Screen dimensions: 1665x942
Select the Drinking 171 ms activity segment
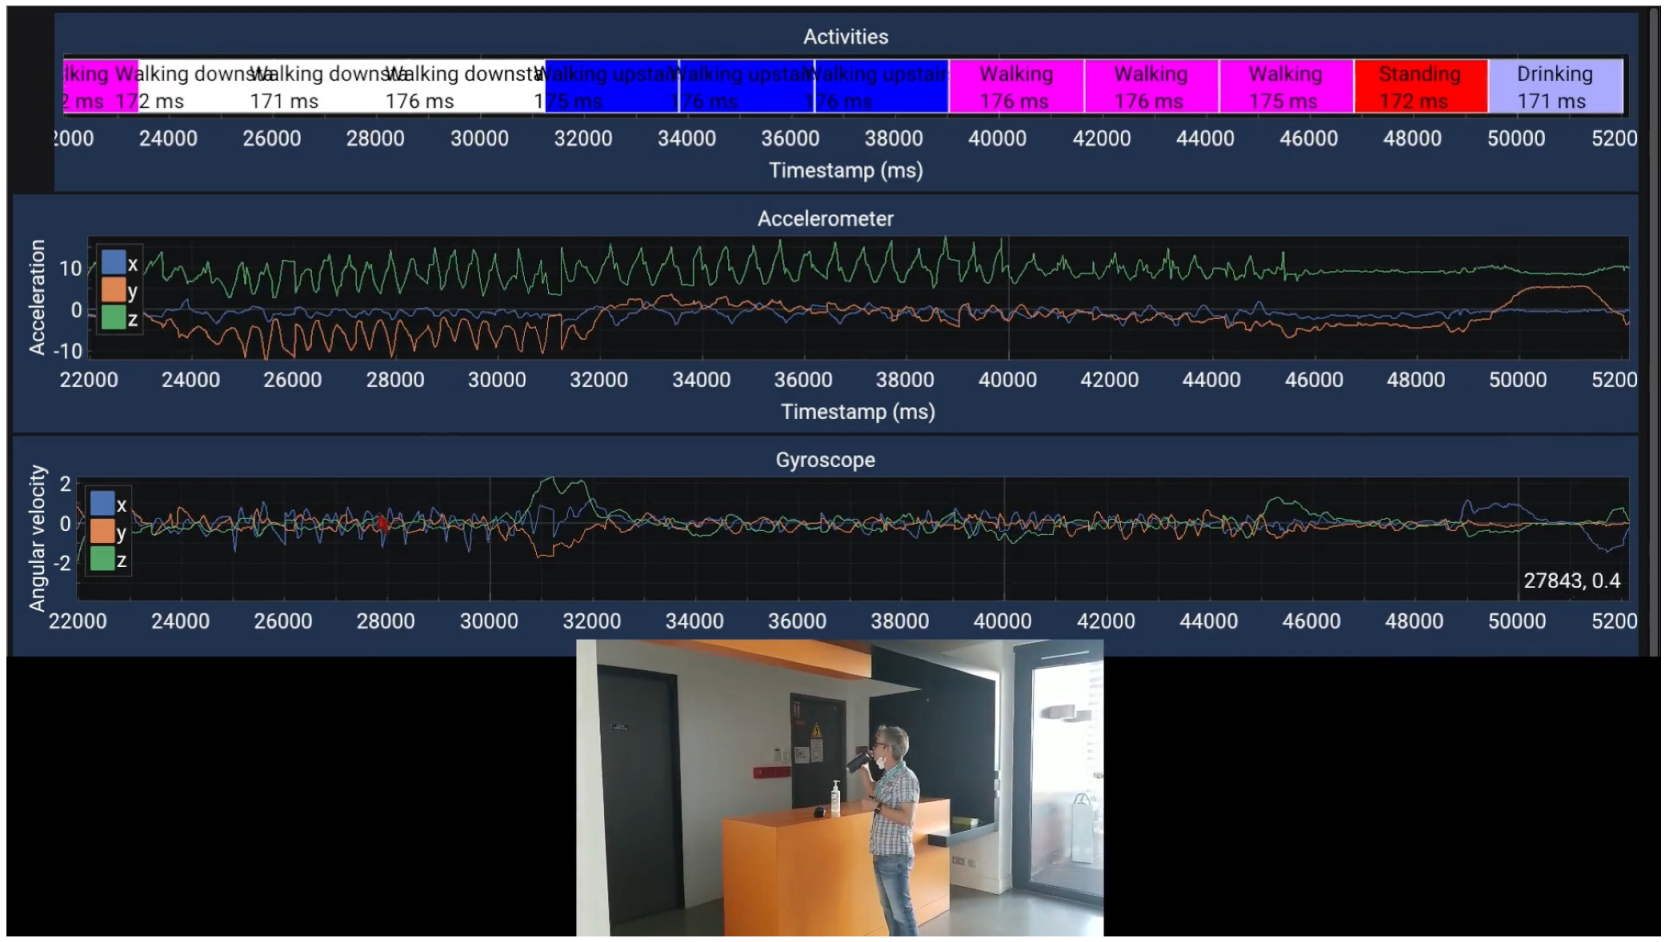point(1555,87)
